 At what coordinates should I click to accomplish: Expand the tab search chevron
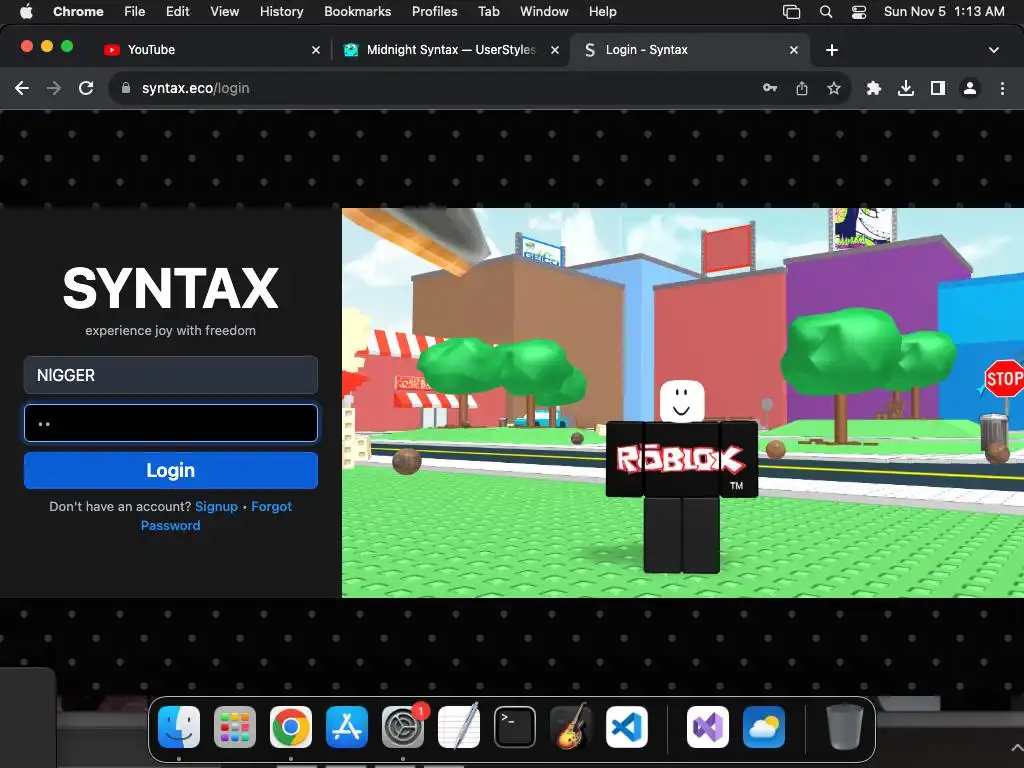click(994, 50)
